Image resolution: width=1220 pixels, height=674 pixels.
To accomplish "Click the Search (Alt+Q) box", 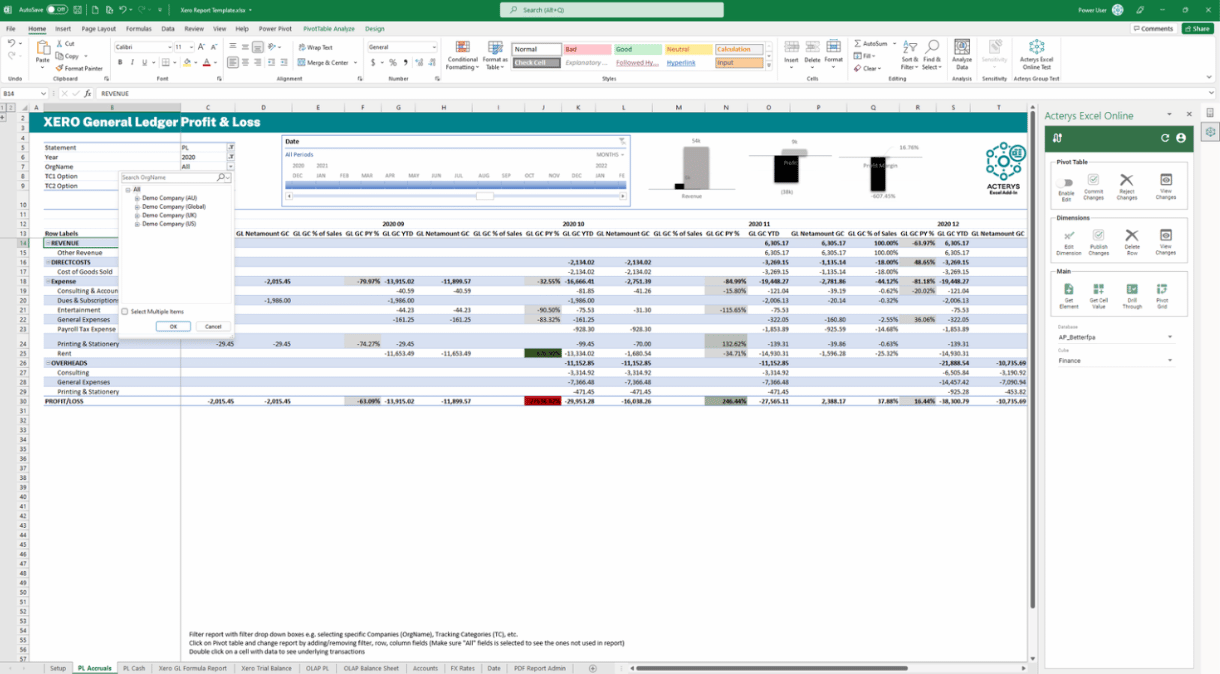I will click(x=611, y=9).
